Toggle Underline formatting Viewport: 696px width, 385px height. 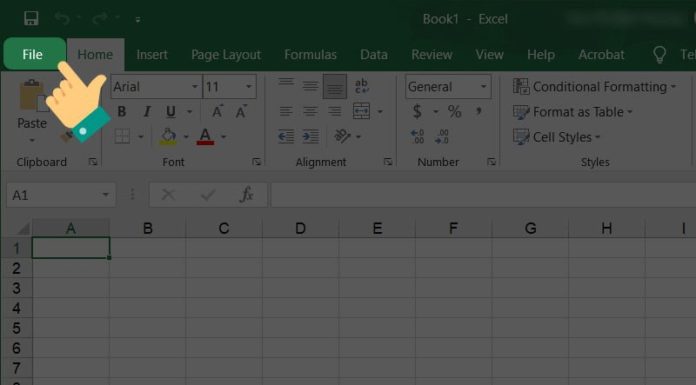[171, 111]
